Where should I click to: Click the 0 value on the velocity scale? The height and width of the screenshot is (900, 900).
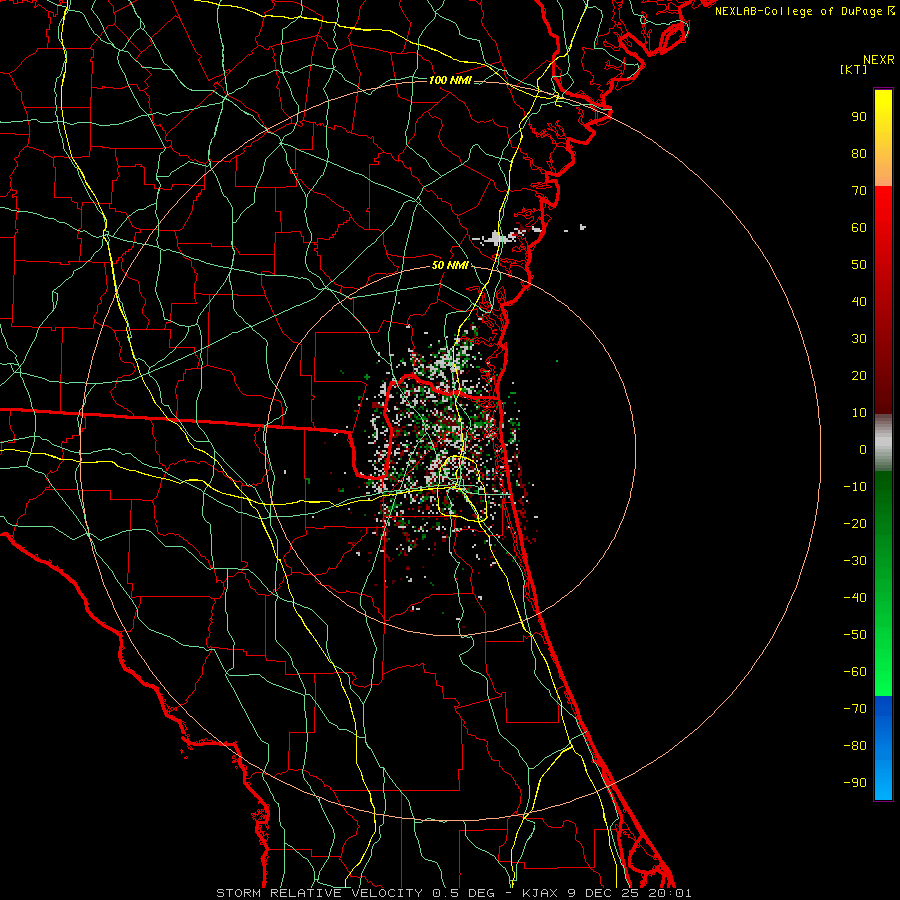[x=863, y=449]
